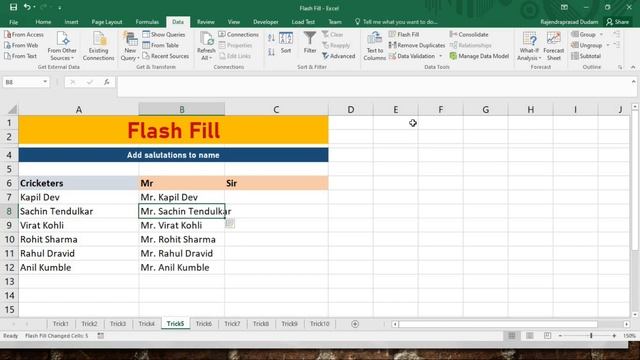The height and width of the screenshot is (360, 640).
Task: Open Text to Columns wizard
Action: point(374,46)
